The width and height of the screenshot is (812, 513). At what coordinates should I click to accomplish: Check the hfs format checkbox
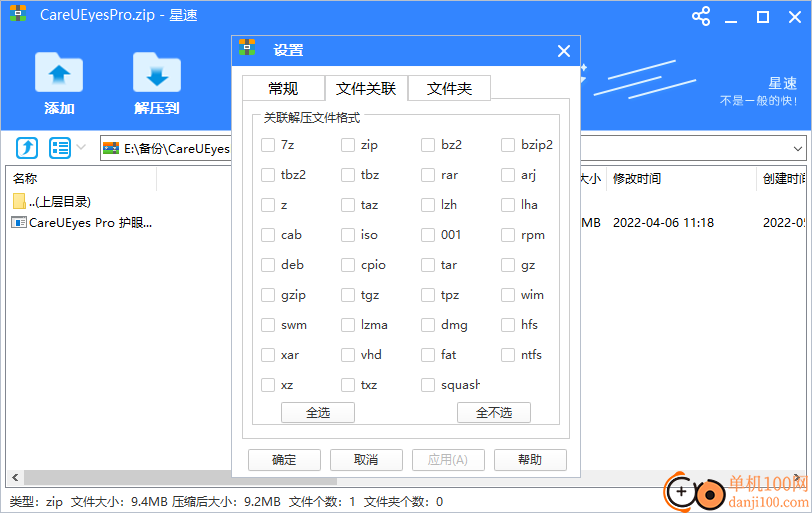click(x=508, y=325)
